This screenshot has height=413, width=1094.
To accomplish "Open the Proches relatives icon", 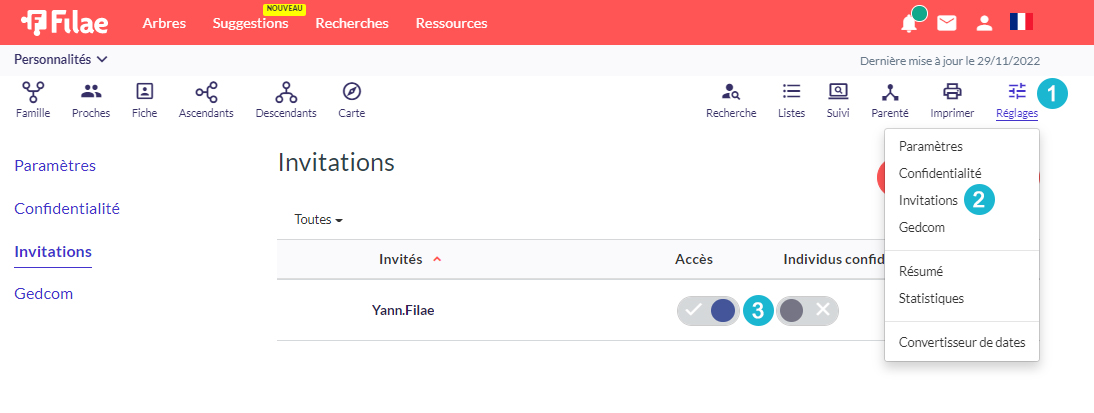I will tap(91, 91).
